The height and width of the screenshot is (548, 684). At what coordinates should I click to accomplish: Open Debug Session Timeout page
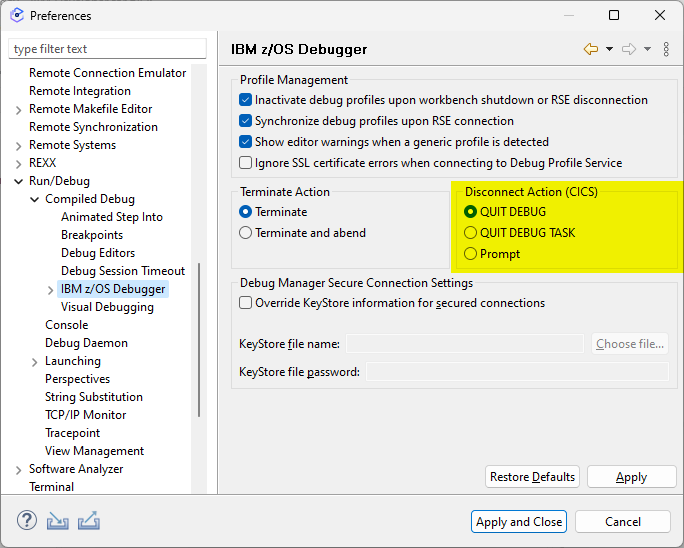tap(123, 271)
